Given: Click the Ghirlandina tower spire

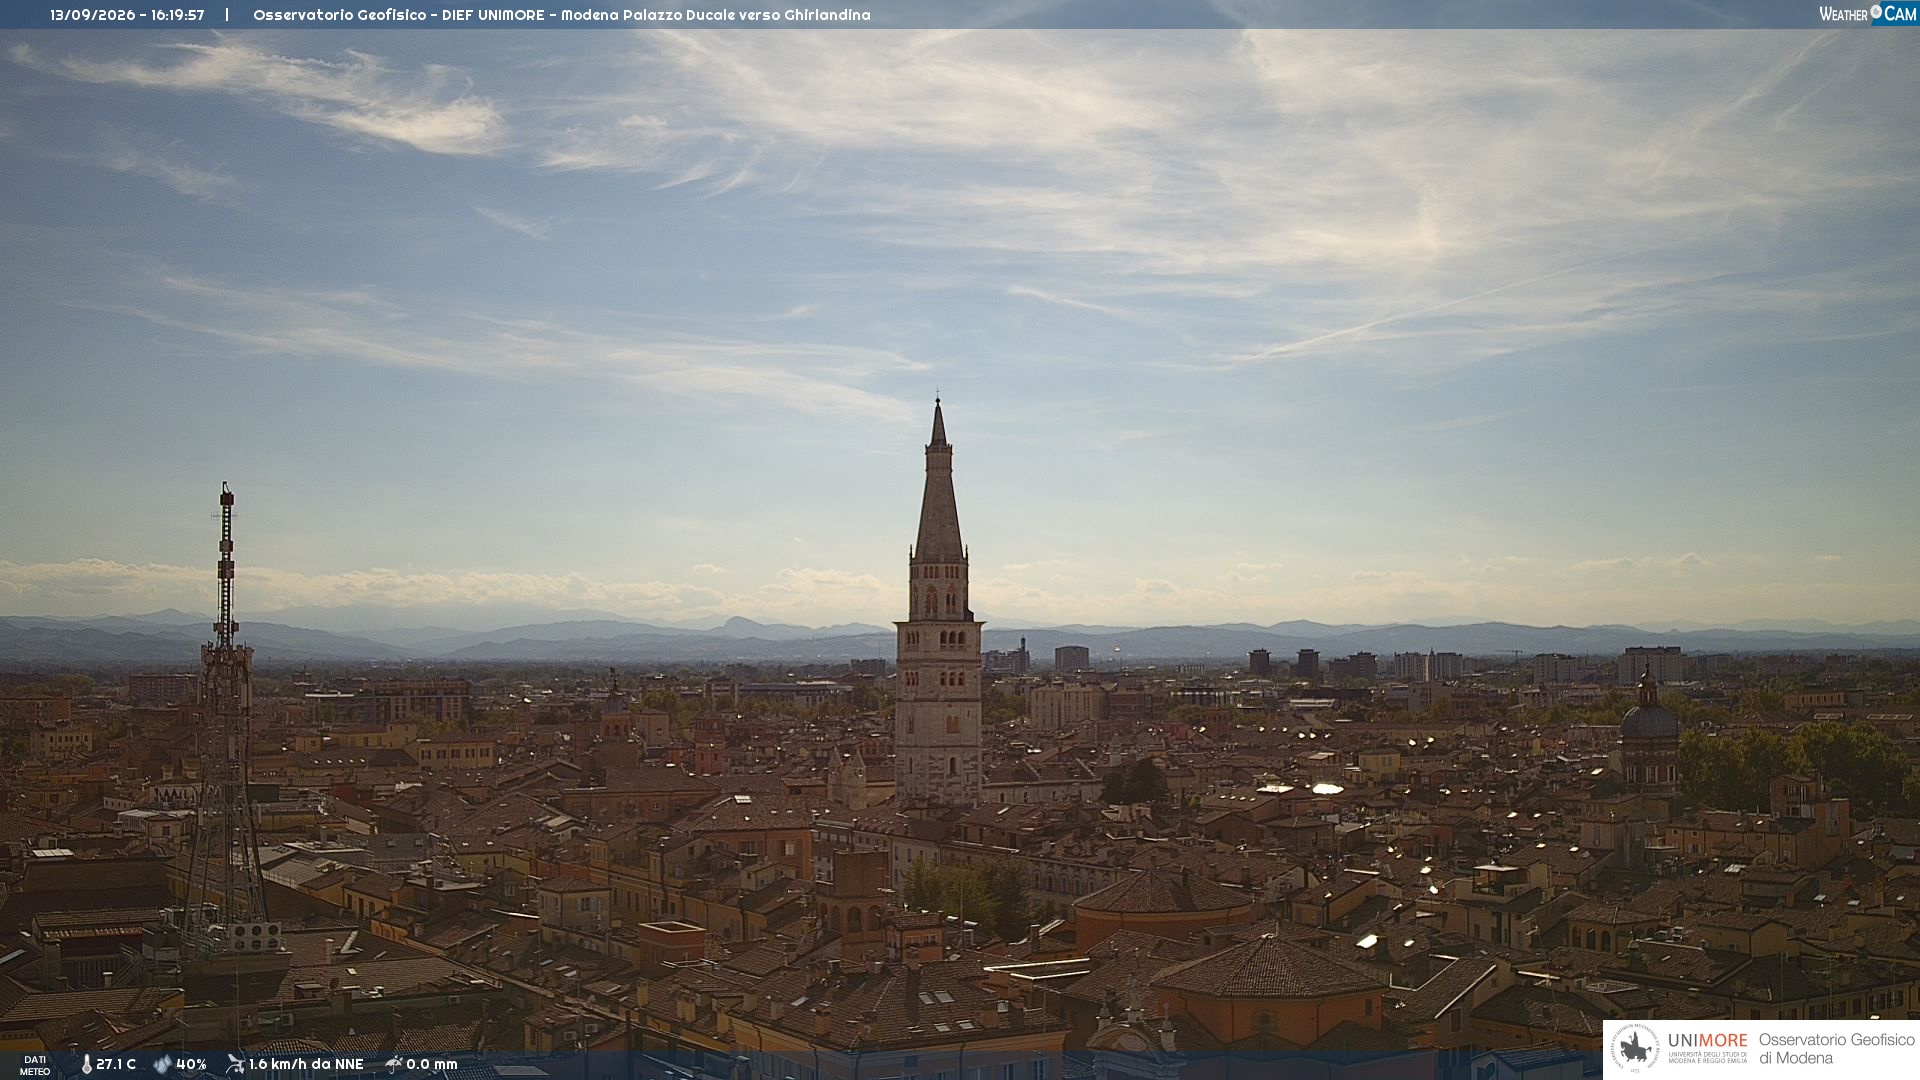Looking at the screenshot, I should (938, 480).
